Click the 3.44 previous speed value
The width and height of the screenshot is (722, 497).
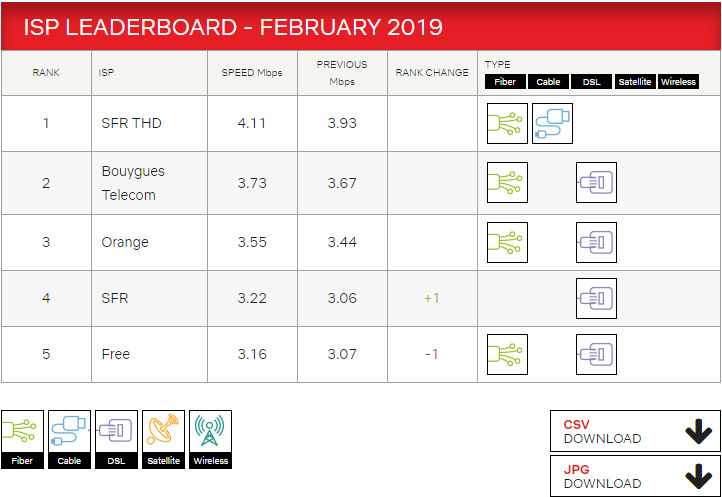(342, 242)
